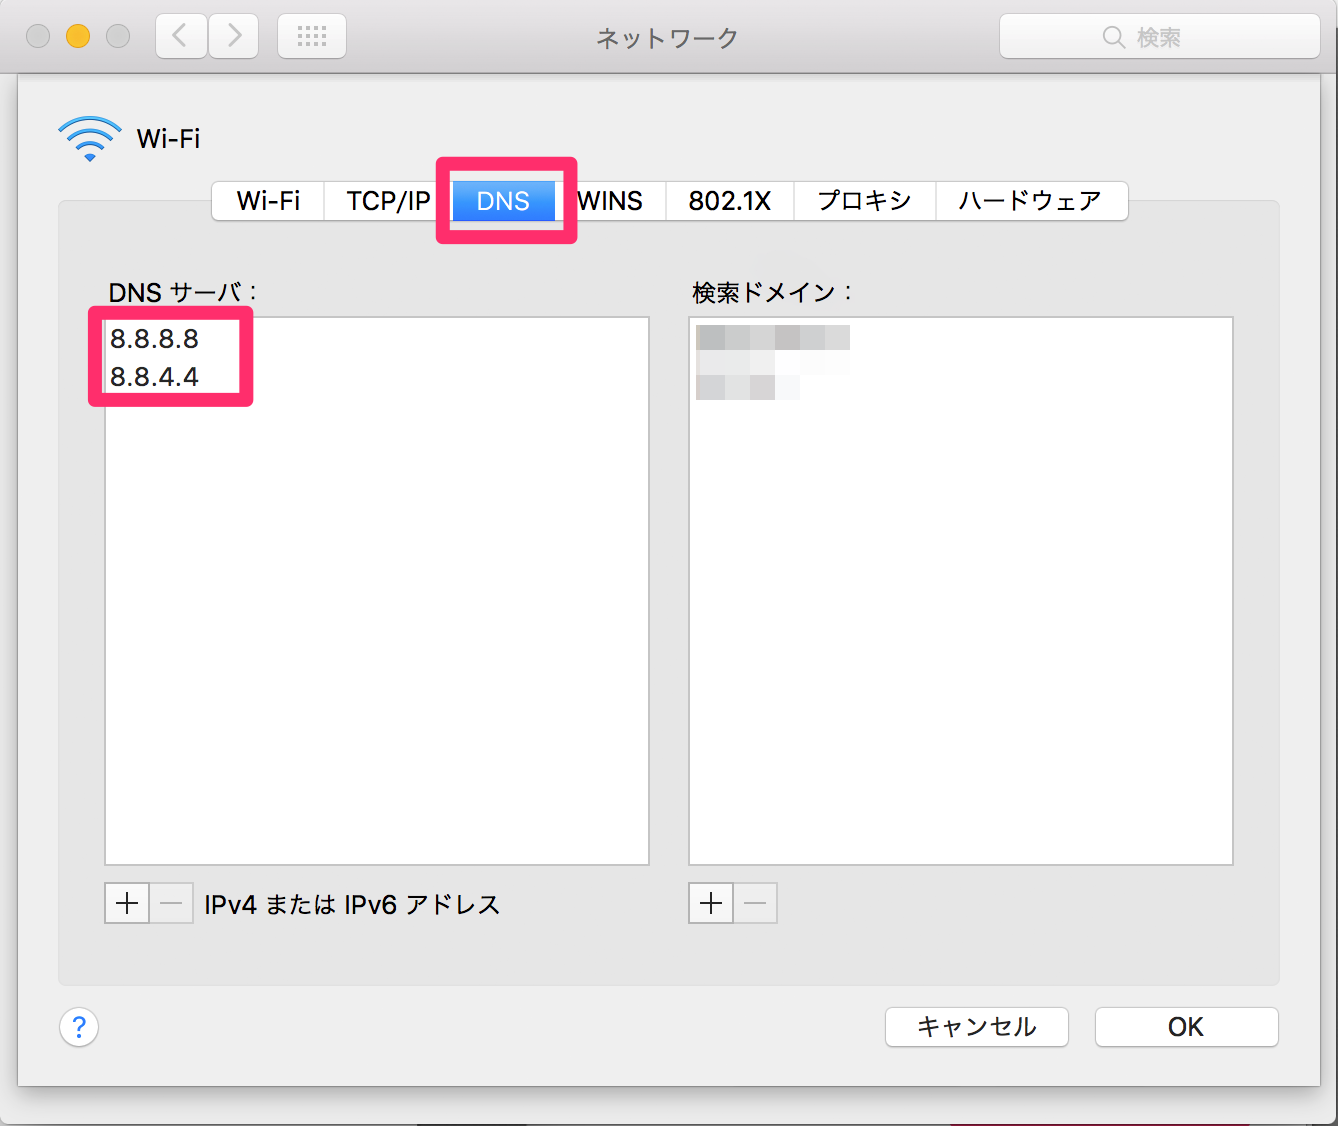Add a search domain with plus button
The width and height of the screenshot is (1338, 1126).
711,904
